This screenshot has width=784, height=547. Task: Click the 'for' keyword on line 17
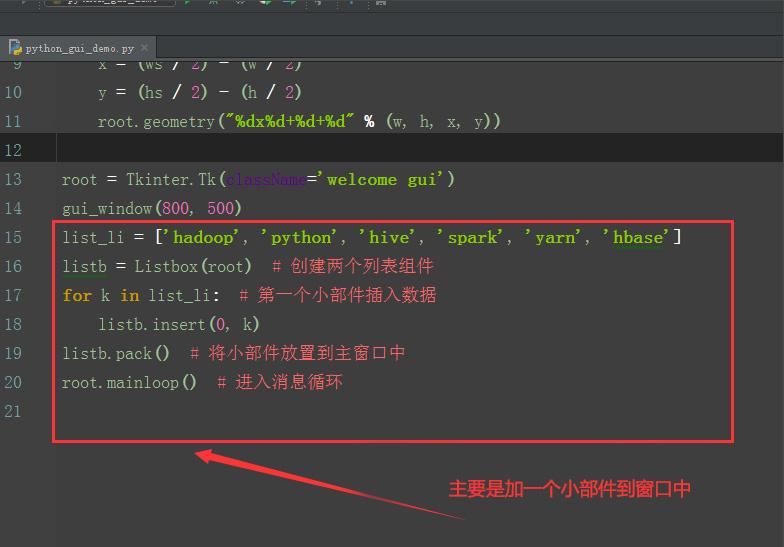(77, 295)
